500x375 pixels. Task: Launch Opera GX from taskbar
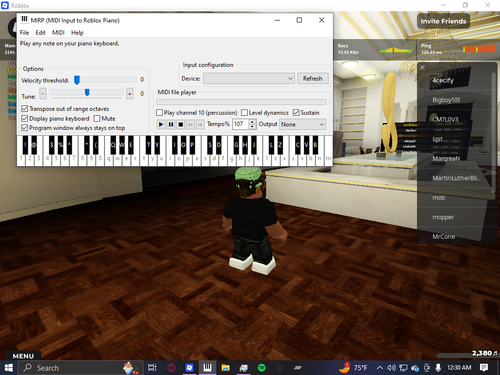tap(171, 368)
